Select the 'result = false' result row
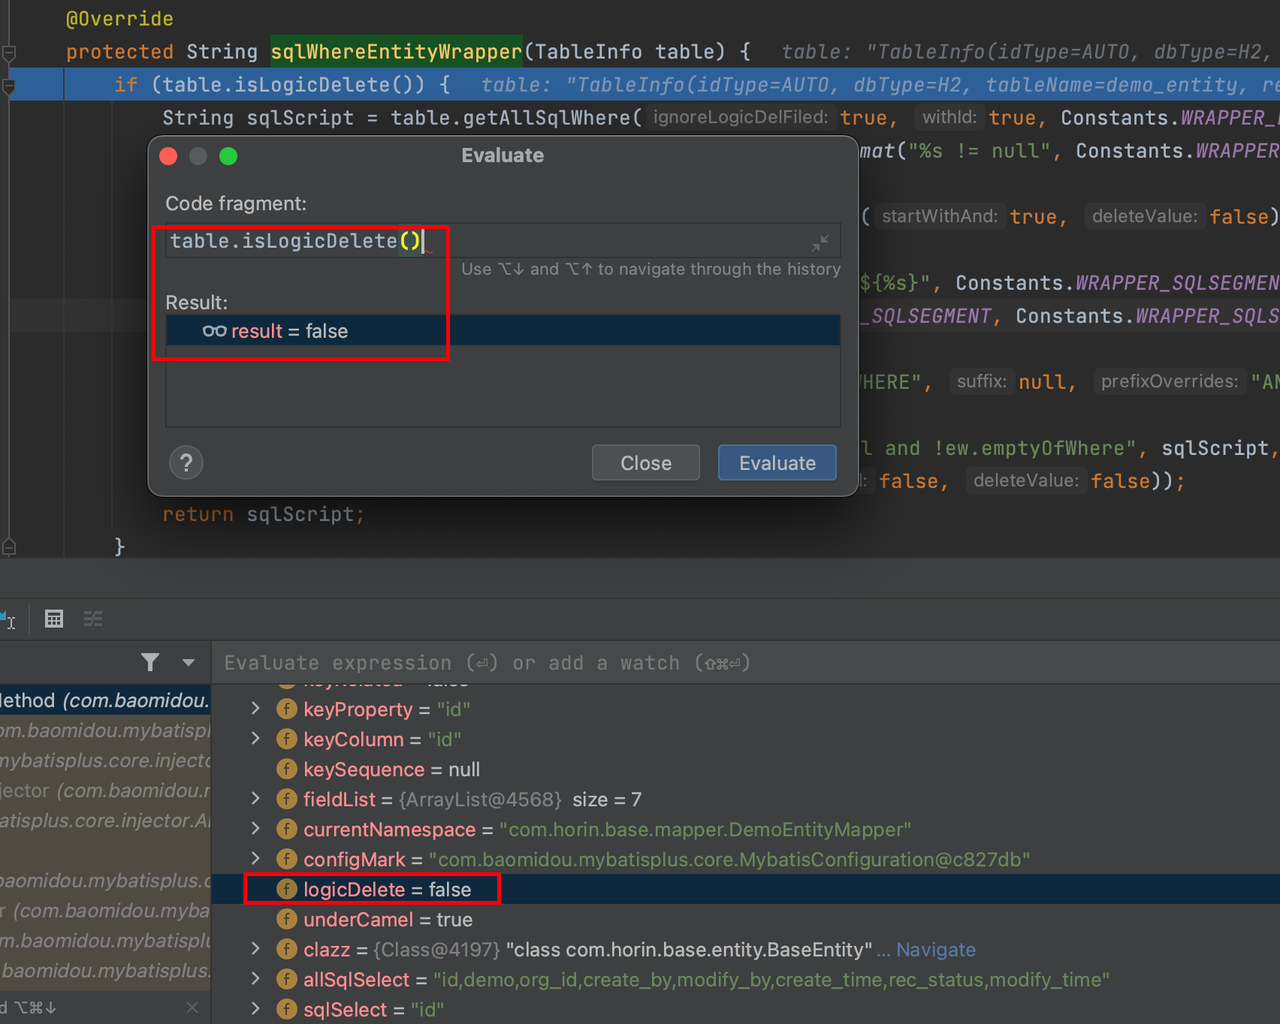This screenshot has height=1024, width=1280. (503, 331)
